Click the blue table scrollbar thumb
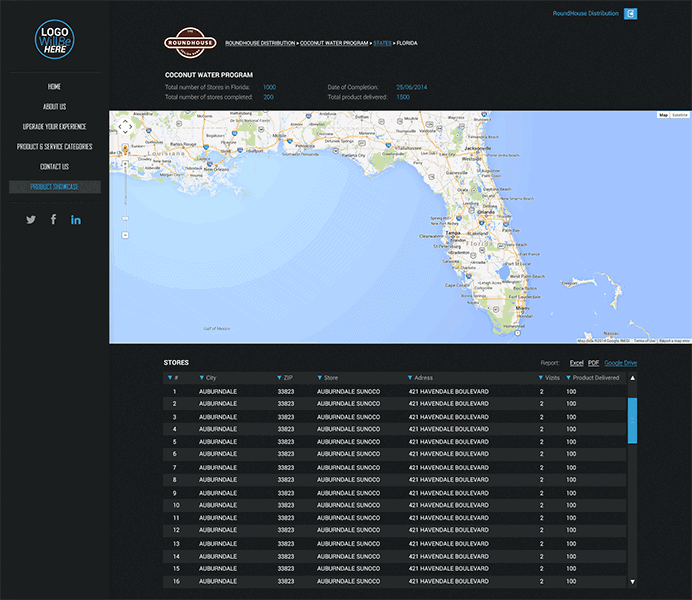The image size is (692, 600). pyautogui.click(x=632, y=420)
